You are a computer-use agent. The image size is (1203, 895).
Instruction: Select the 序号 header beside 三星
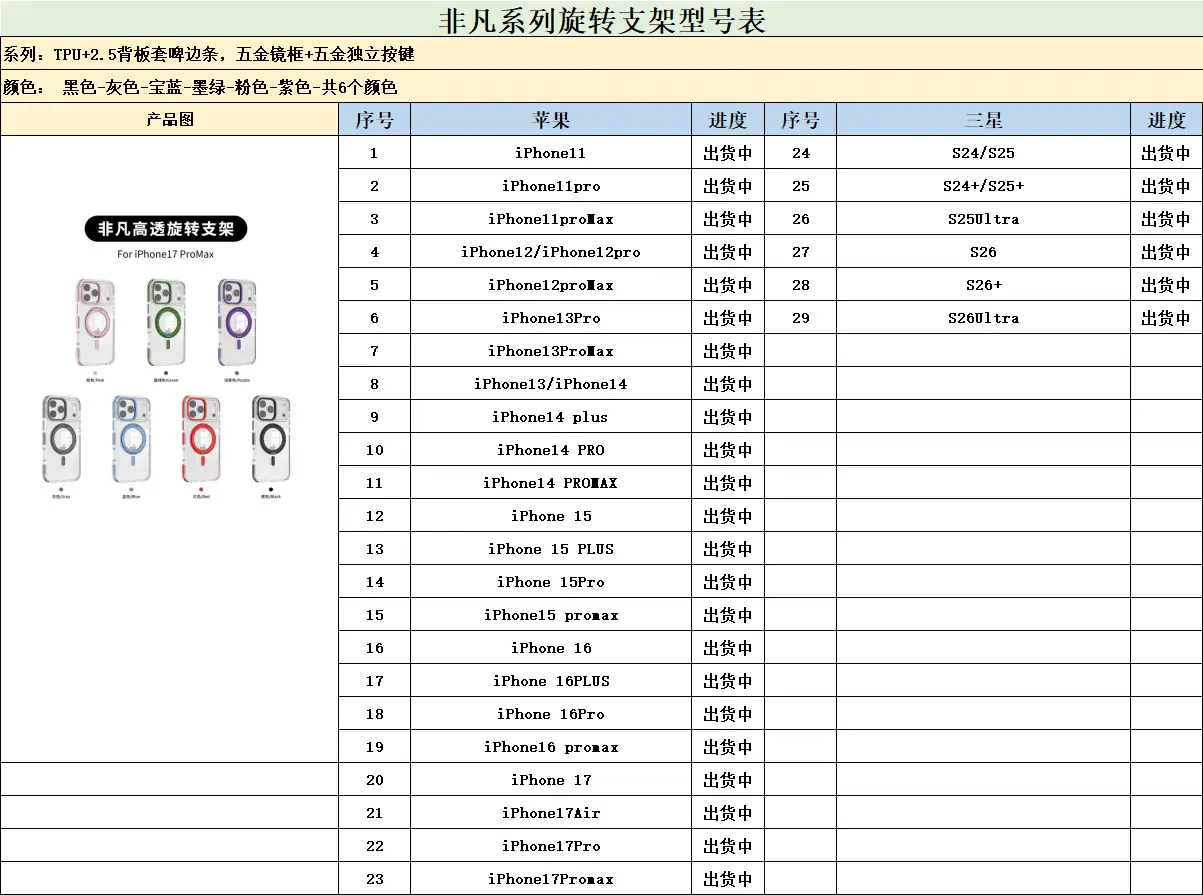click(801, 120)
